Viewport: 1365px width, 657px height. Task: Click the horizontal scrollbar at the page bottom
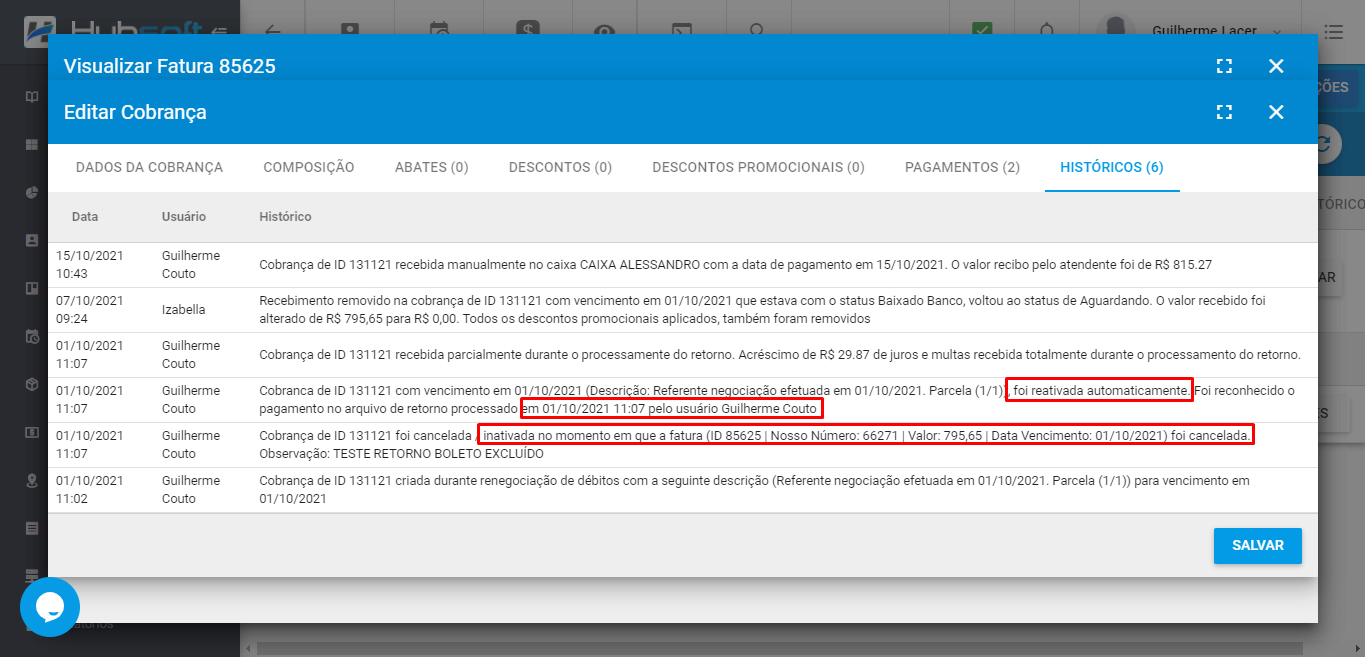tap(780, 649)
